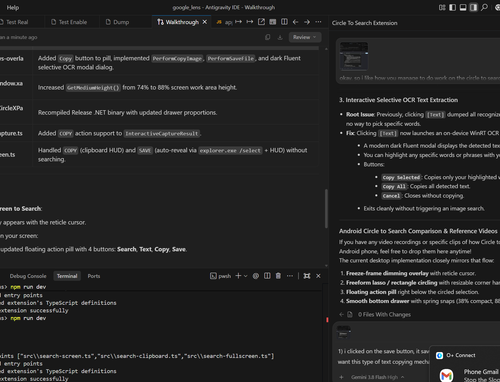Screen dimensions: 500x382
Task: Expand 0 Files With Changes
Action: pyautogui.click(x=384, y=314)
